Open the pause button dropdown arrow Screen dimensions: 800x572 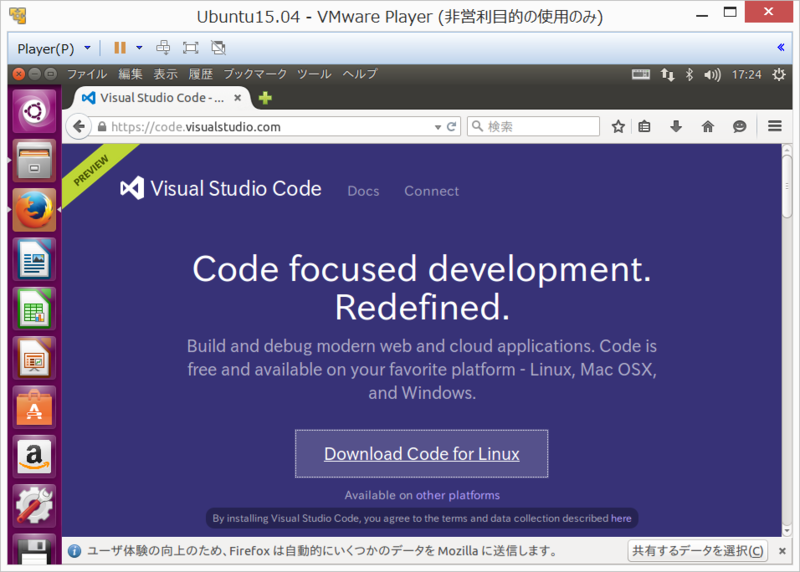139,48
